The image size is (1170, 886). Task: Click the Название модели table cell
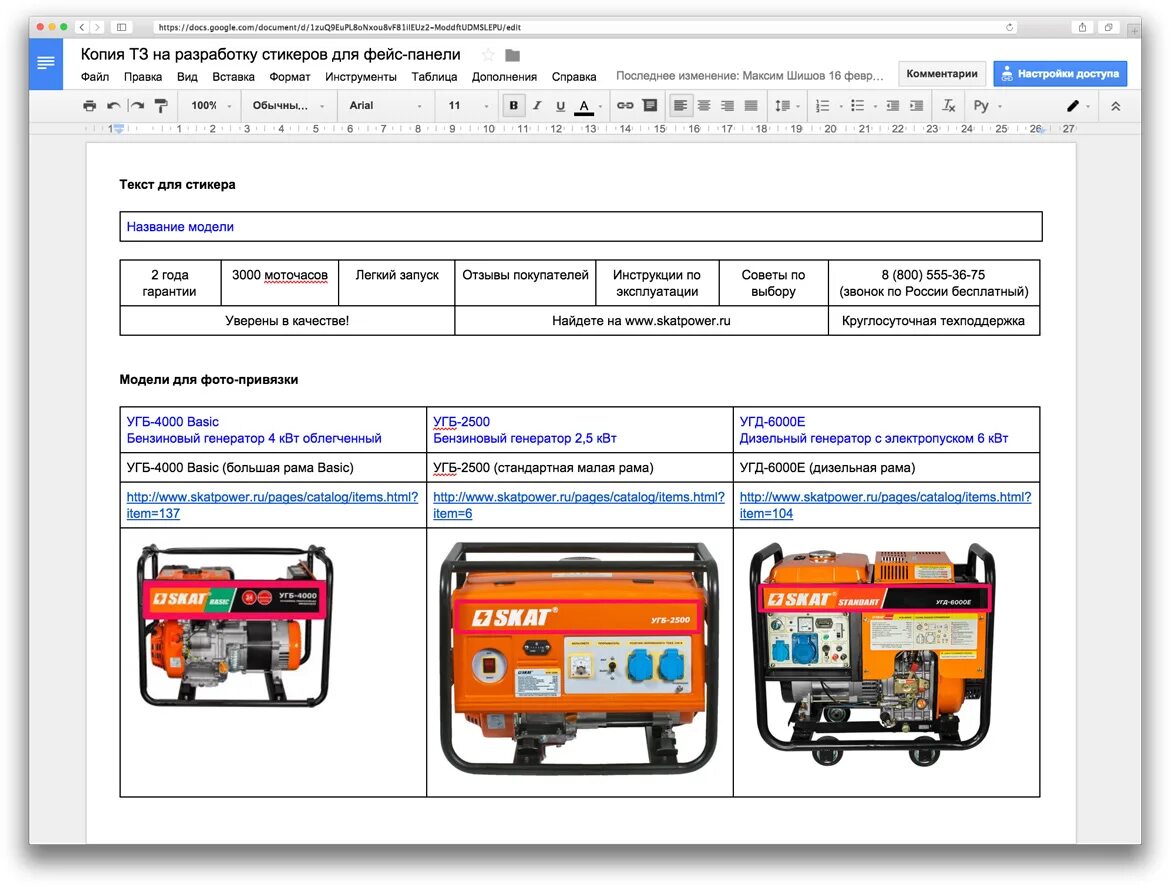(581, 226)
